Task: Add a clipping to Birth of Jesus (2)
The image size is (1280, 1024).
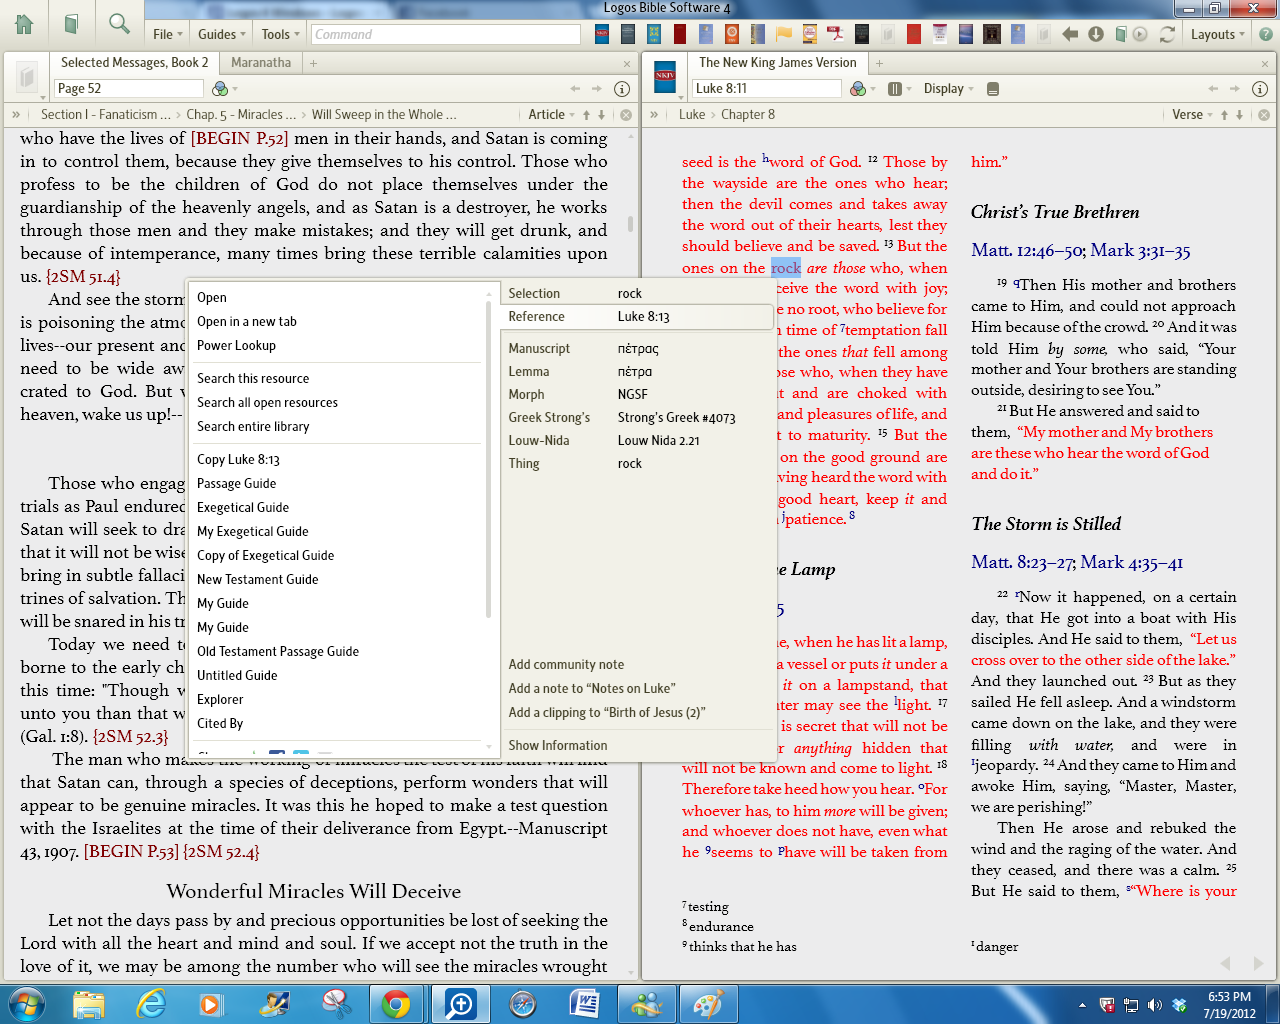Action: tap(607, 713)
